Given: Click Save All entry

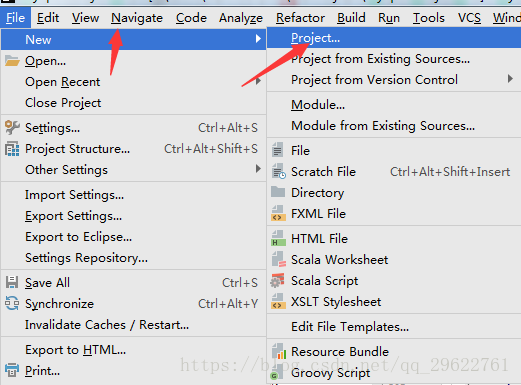Looking at the screenshot, I should [x=133, y=283].
